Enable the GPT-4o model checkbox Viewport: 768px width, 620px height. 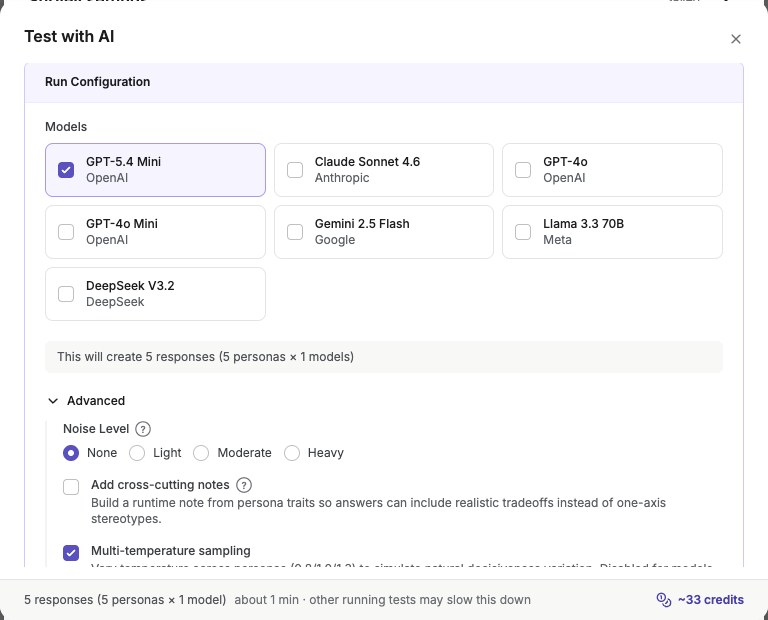click(x=523, y=170)
